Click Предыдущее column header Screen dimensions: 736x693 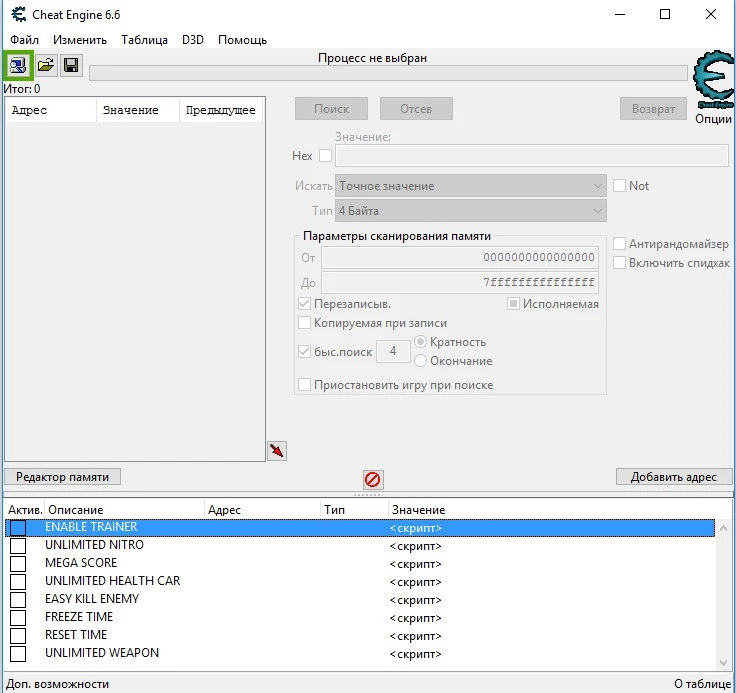[221, 110]
